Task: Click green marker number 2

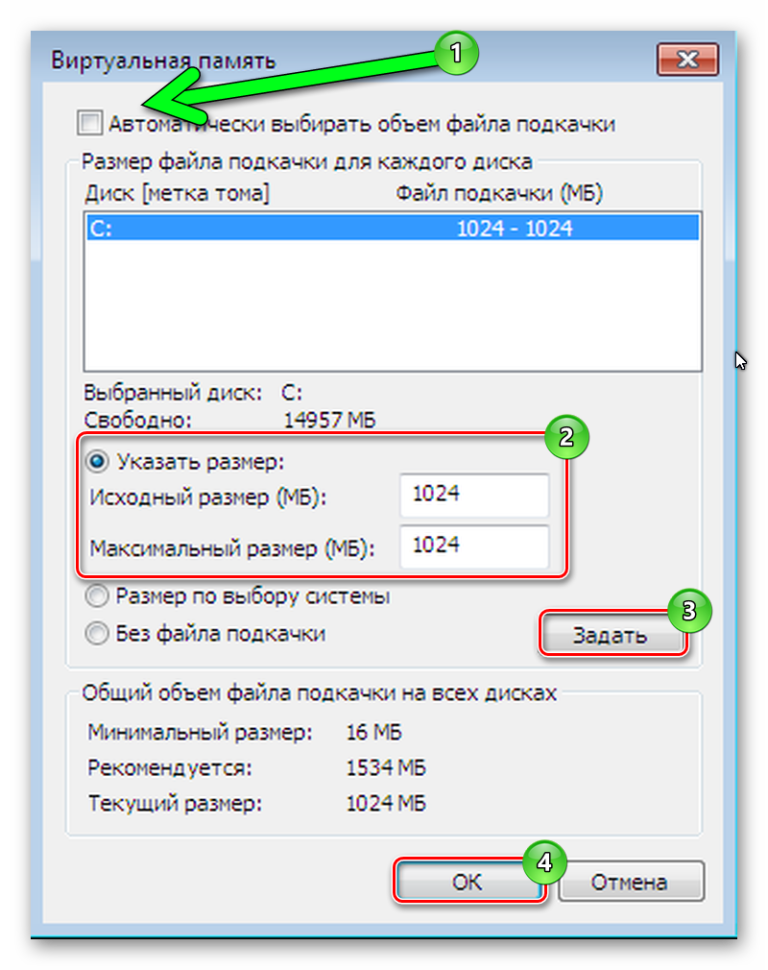Action: pos(566,437)
